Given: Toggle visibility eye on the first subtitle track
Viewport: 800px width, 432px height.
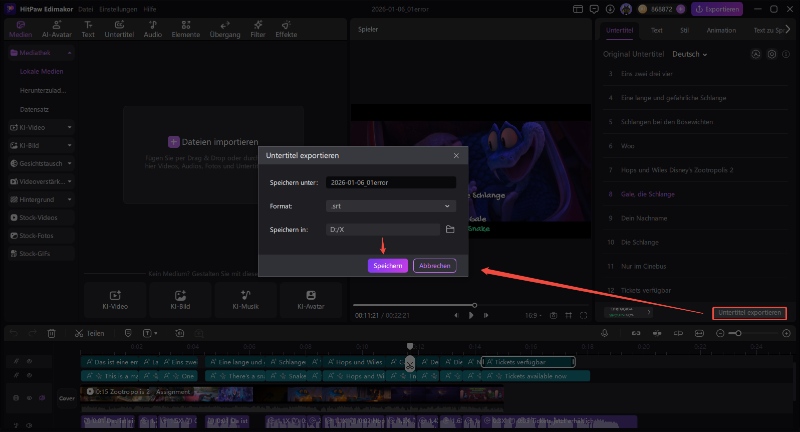Looking at the screenshot, I should tap(30, 361).
